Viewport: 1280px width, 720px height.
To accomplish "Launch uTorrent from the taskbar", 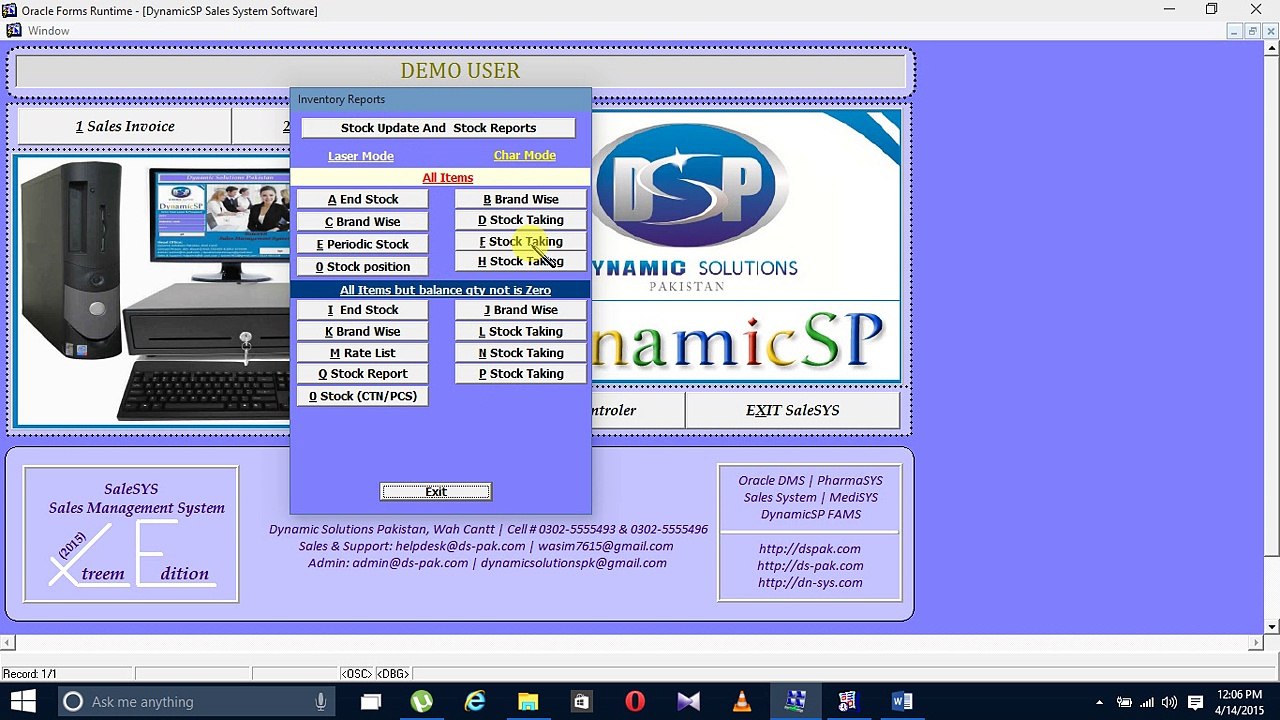I will 421,702.
